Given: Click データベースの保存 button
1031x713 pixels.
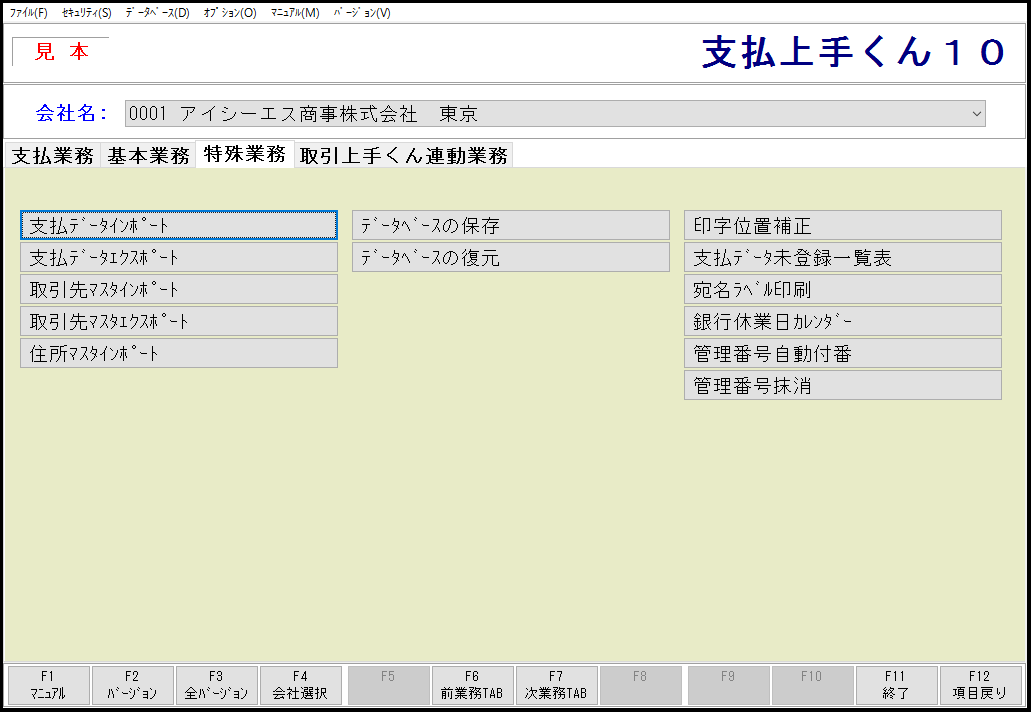Looking at the screenshot, I should coord(511,226).
